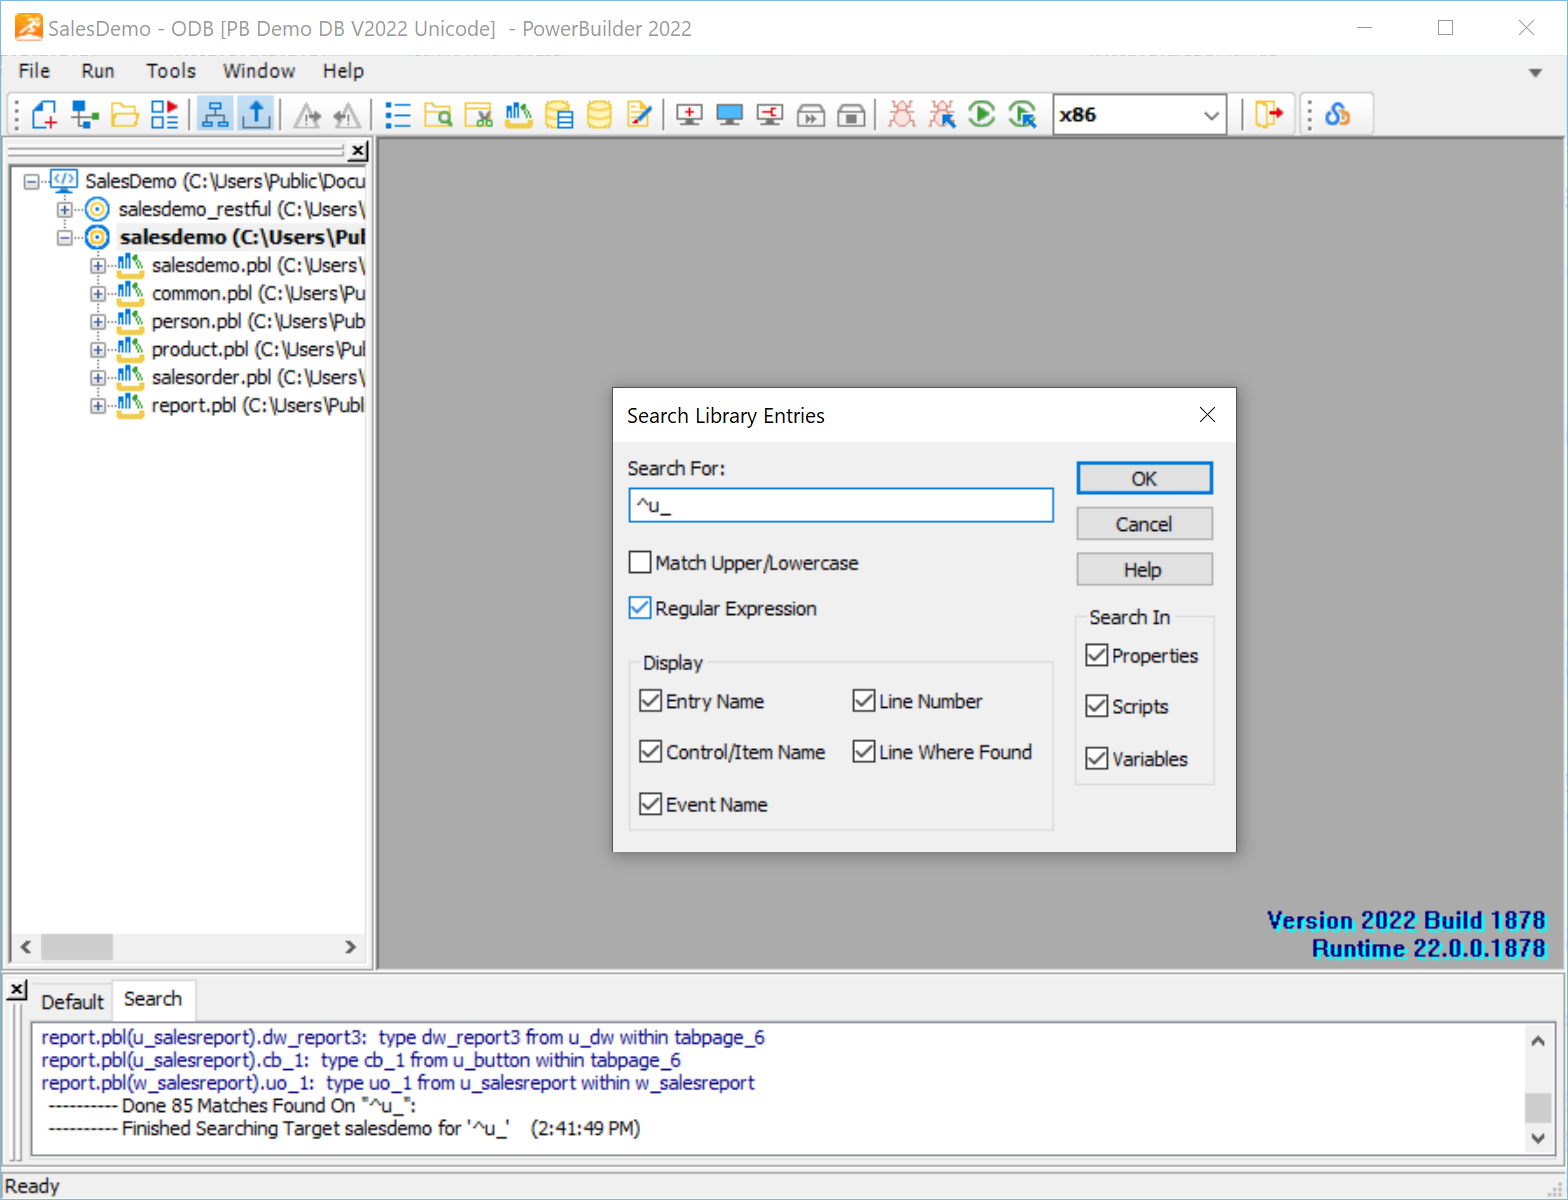Image resolution: width=1568 pixels, height=1200 pixels.
Task: Click the Full Build Workspace icon
Action: pyautogui.click(x=730, y=115)
